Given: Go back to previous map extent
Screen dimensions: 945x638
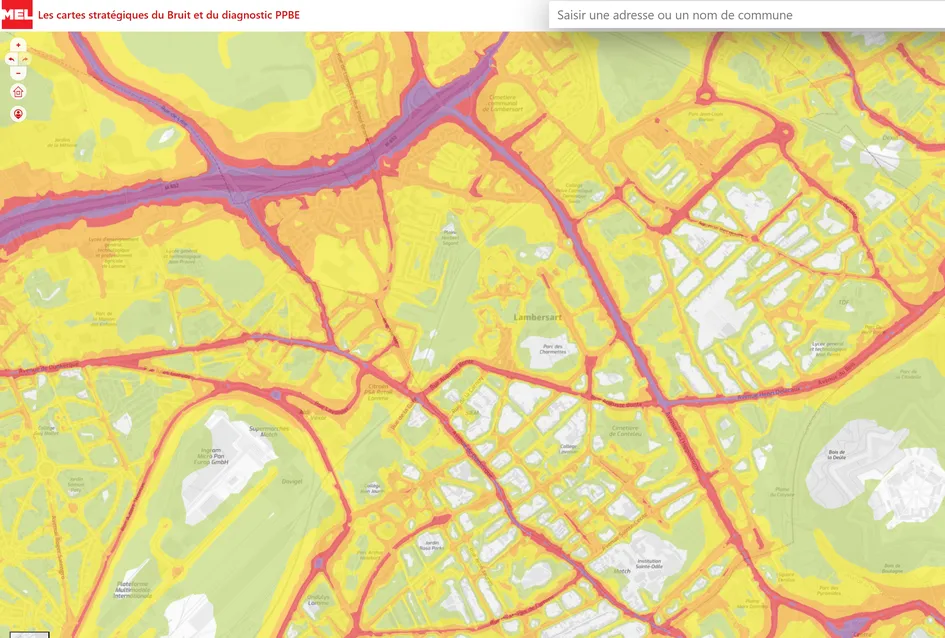Looking at the screenshot, I should coord(12,59).
